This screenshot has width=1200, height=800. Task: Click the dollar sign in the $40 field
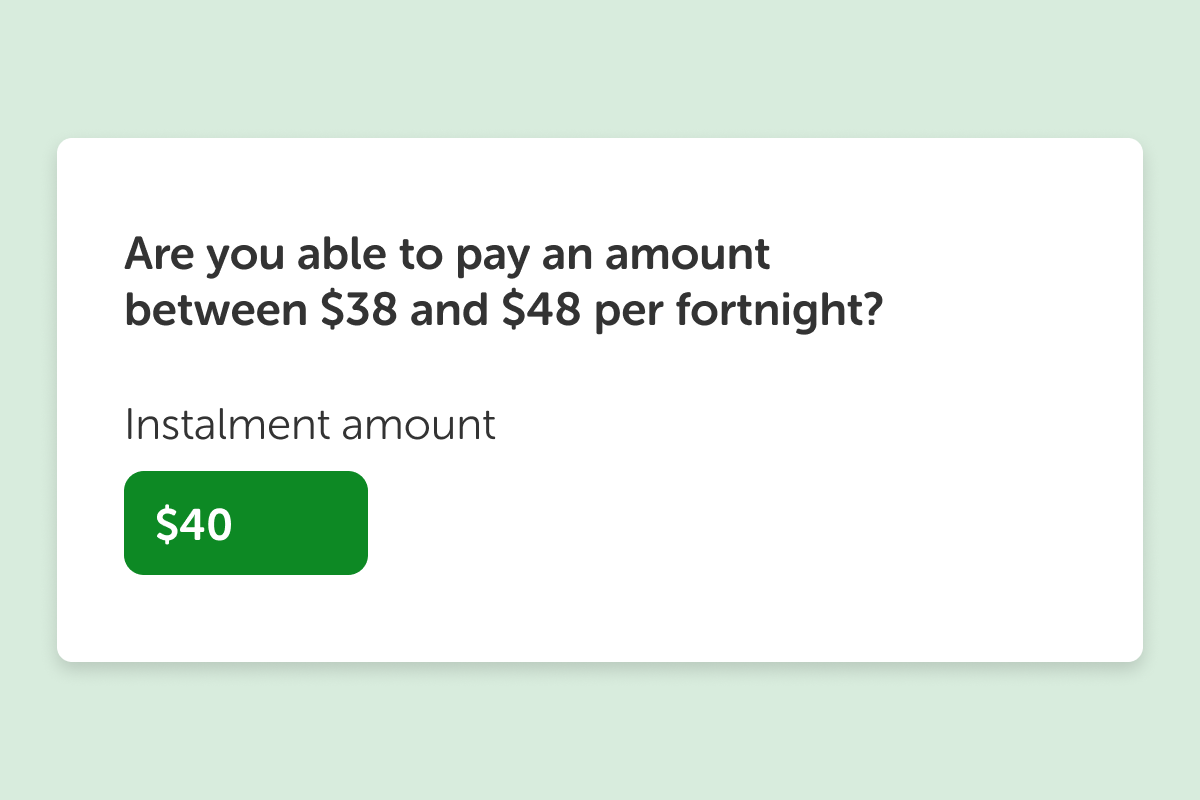pyautogui.click(x=166, y=525)
